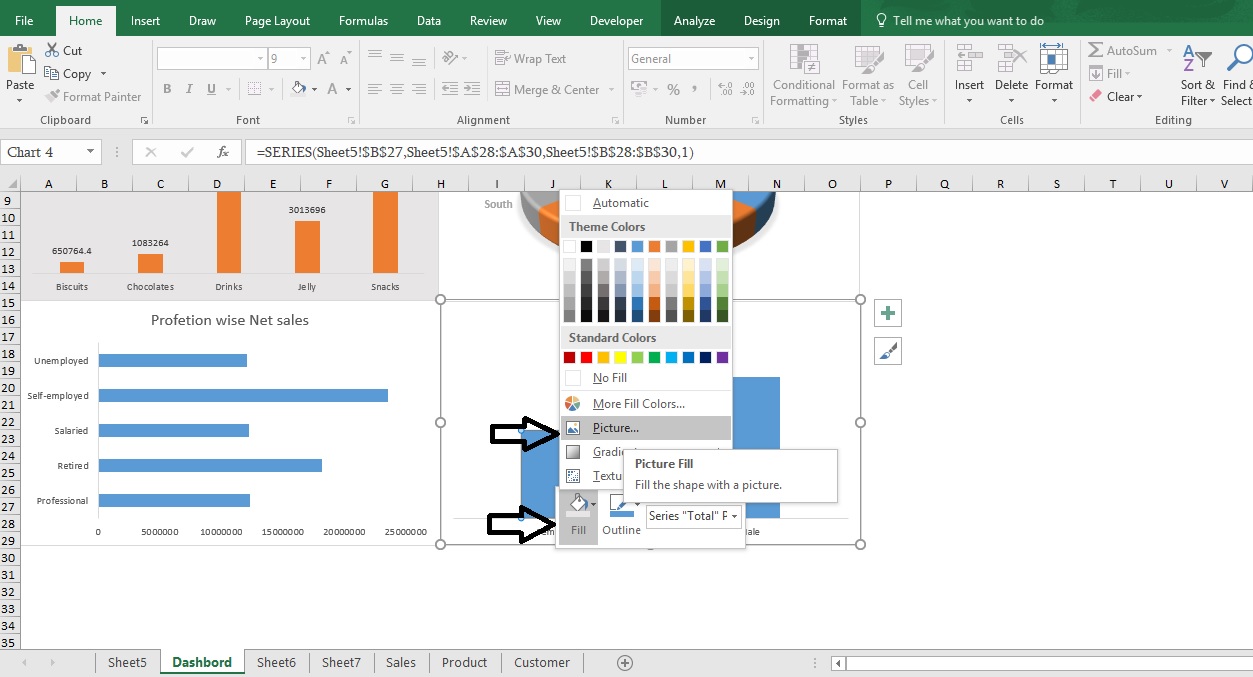The height and width of the screenshot is (677, 1253).
Task: Open Cell Styles gallery
Action: click(x=918, y=76)
